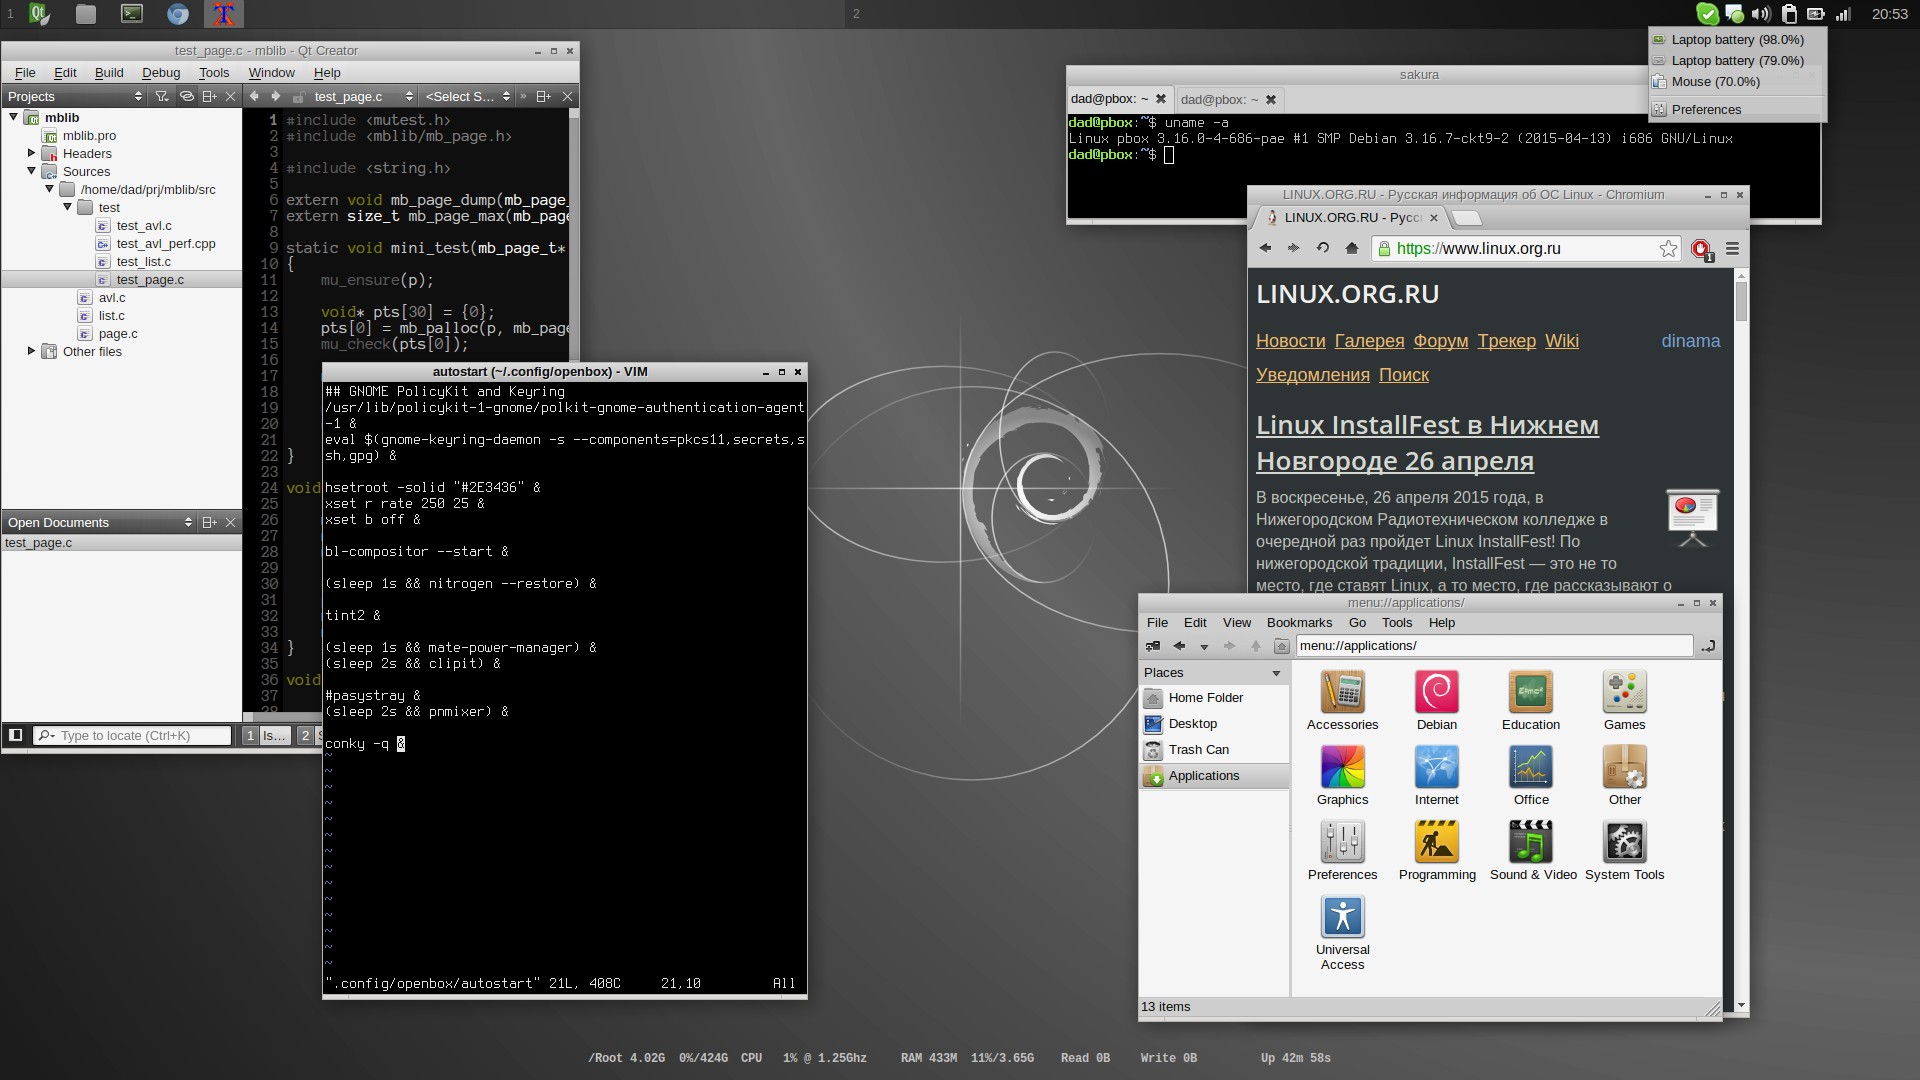Collapse the Sources node in project tree
Viewport: 1920px width, 1080px height.
(x=31, y=171)
